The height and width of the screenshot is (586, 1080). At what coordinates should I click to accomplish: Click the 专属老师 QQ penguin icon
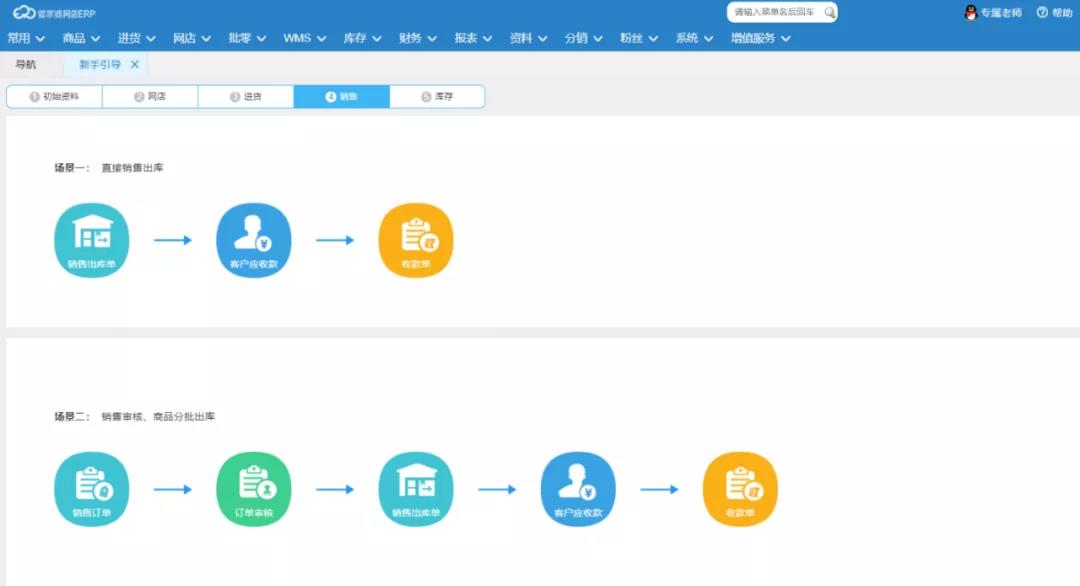(x=969, y=12)
